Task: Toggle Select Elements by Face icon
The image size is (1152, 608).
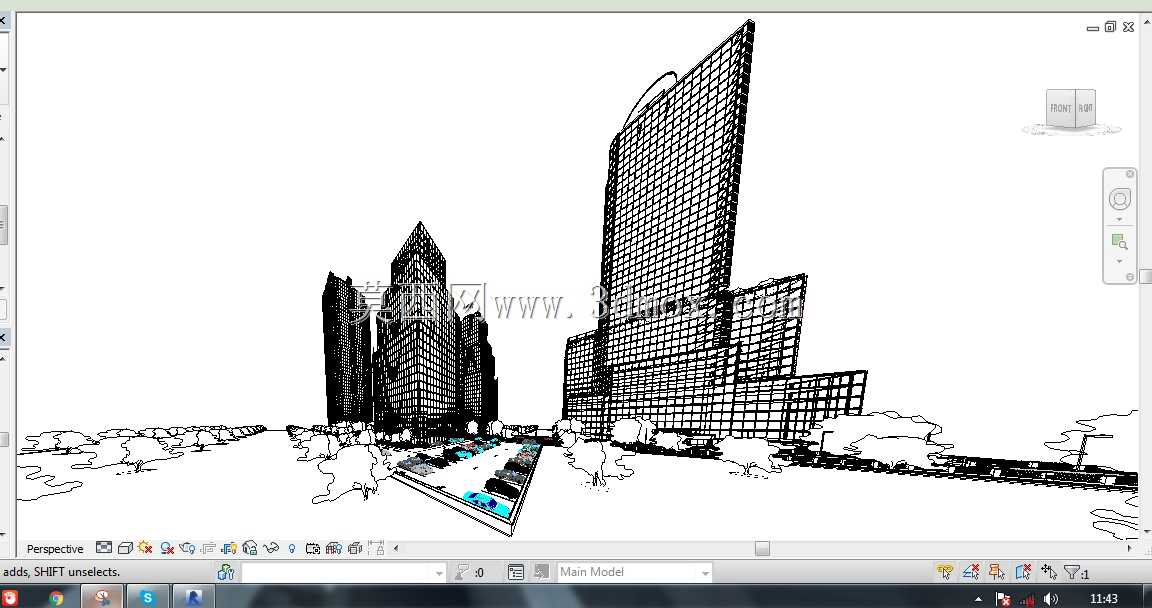Action: (1023, 572)
